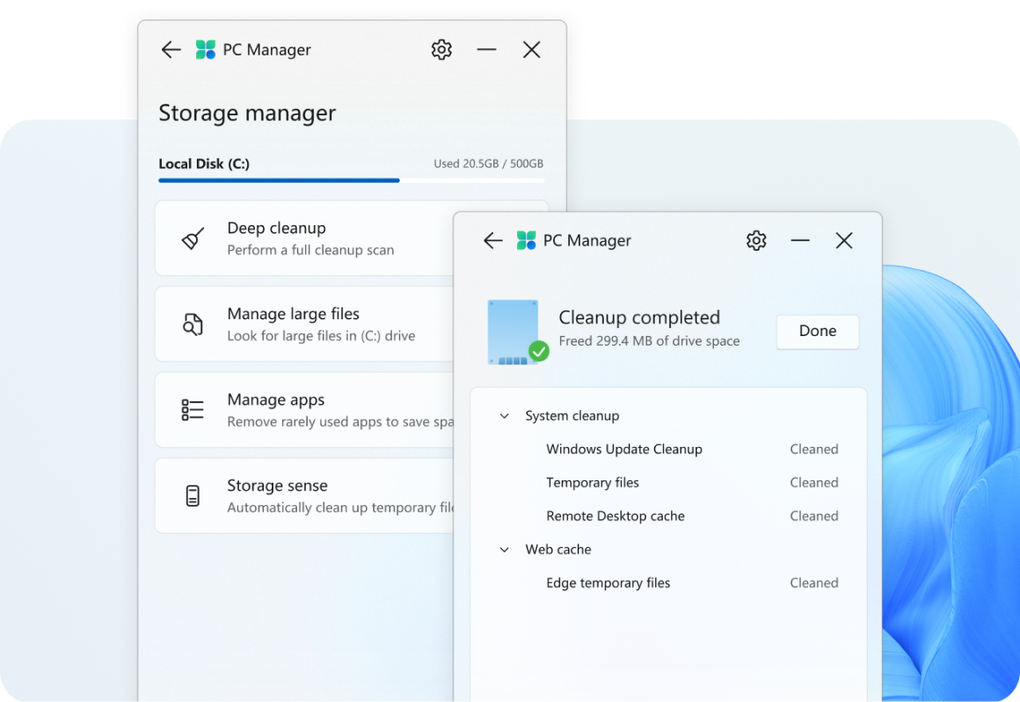Open settings gear in Storage manager window

(441, 50)
